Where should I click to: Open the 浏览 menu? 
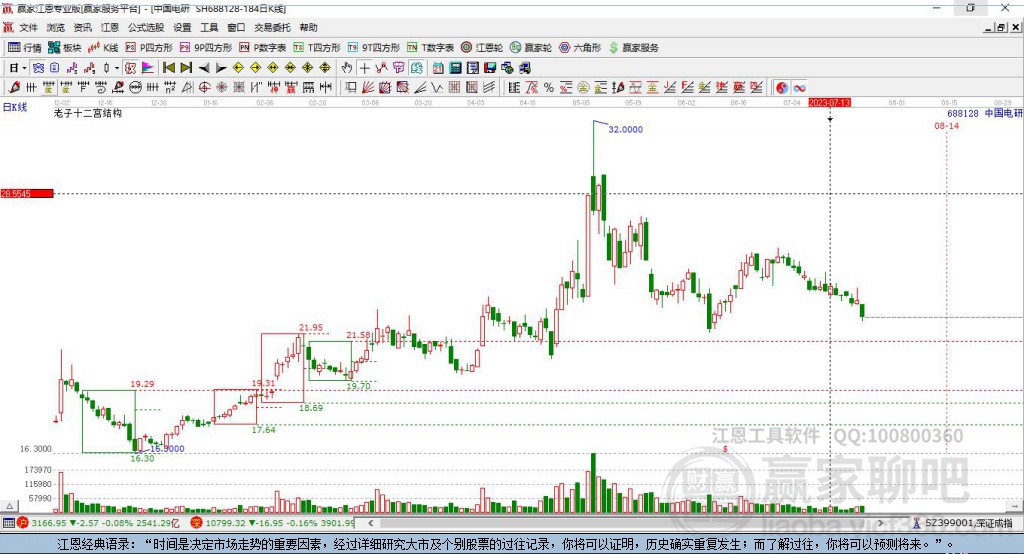(x=56, y=27)
